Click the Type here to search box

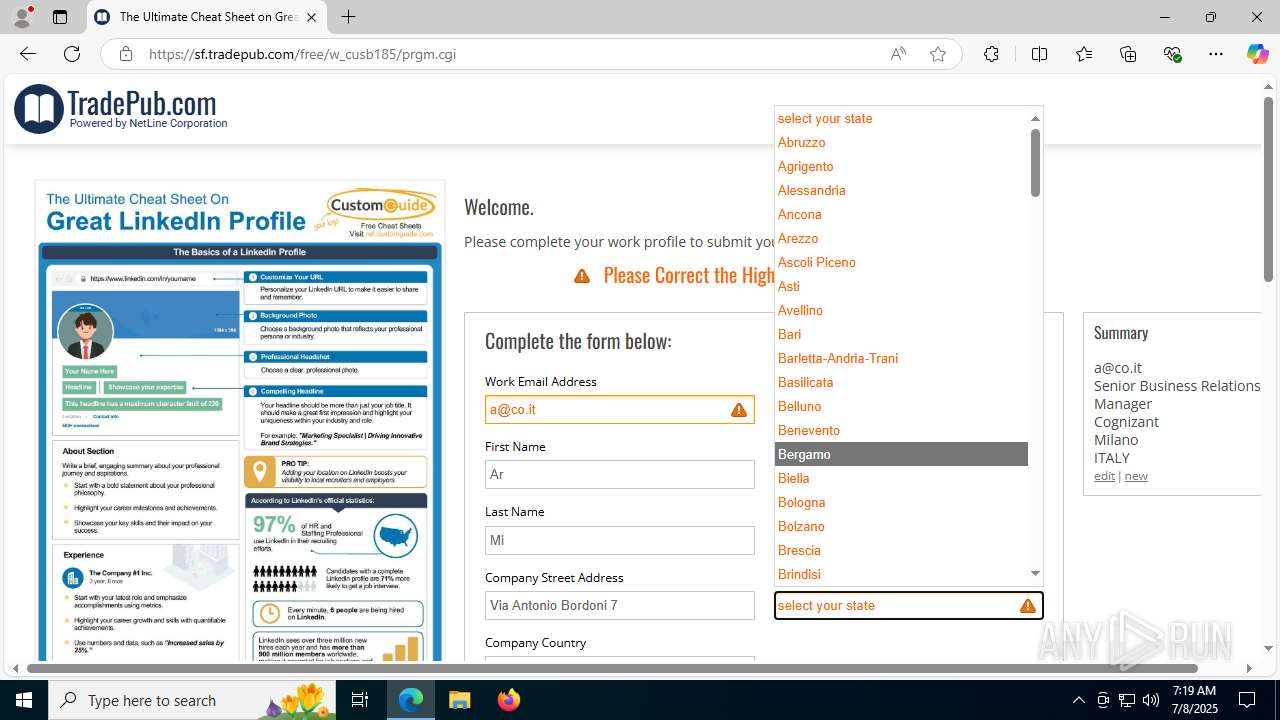pos(194,700)
